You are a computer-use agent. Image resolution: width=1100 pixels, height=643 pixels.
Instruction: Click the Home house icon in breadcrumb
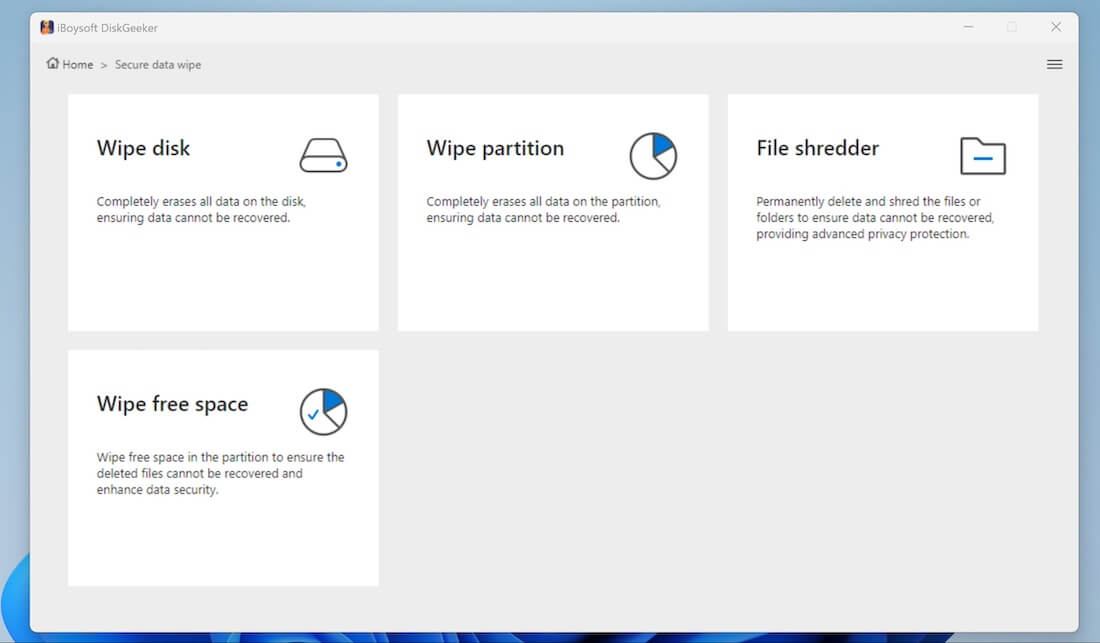(53, 63)
